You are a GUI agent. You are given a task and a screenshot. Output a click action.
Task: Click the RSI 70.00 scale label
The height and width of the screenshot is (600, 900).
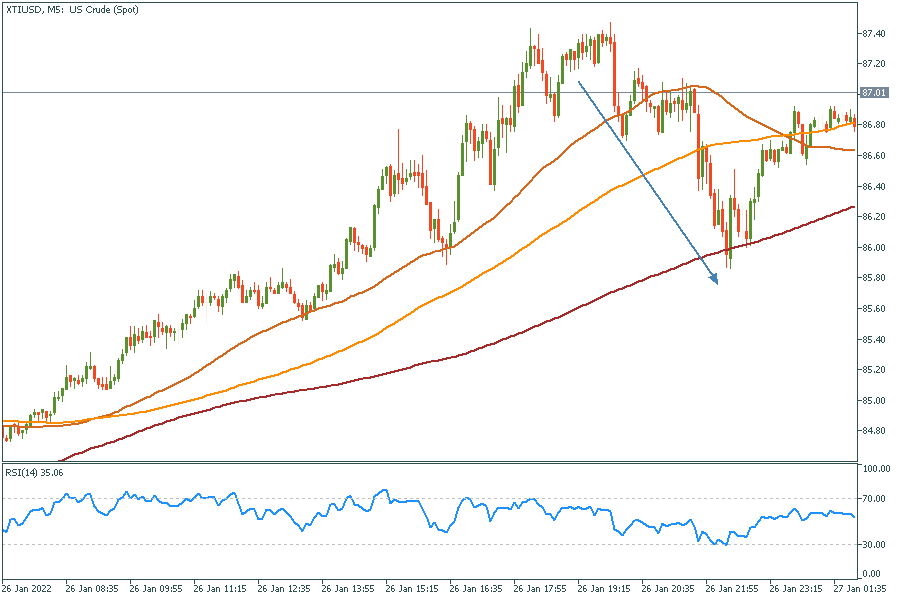874,498
